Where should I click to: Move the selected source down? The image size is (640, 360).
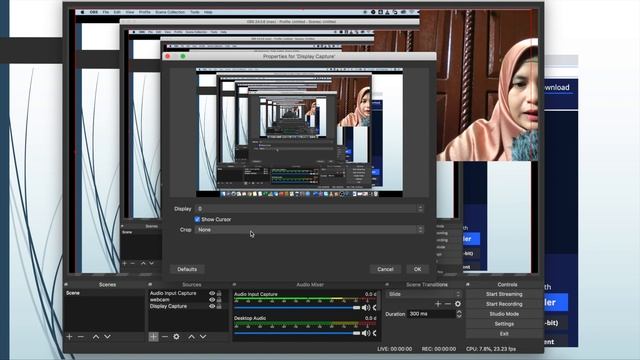coord(203,337)
